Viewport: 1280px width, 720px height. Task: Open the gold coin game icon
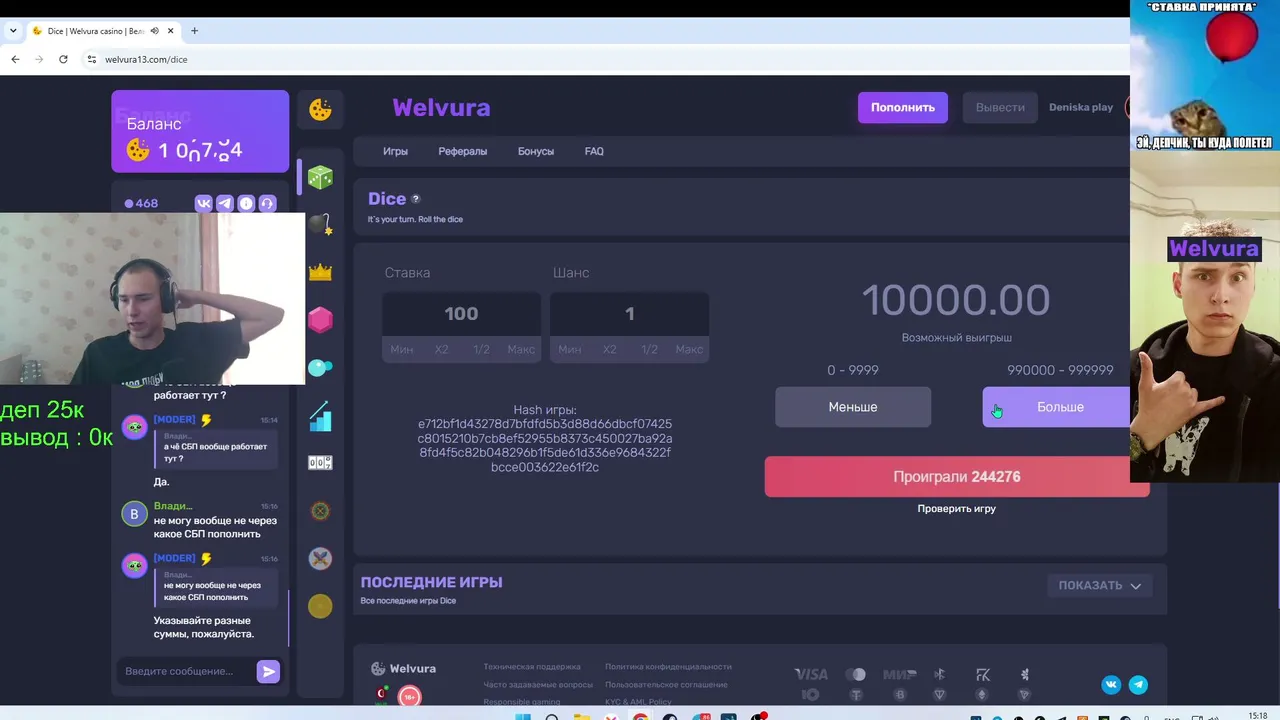[320, 606]
